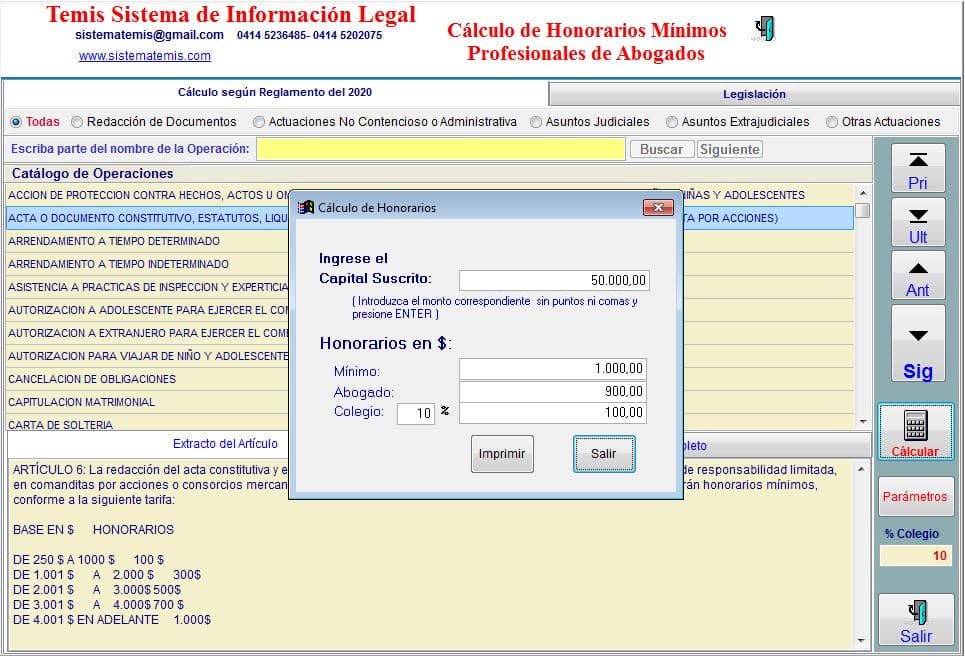Image resolution: width=965 pixels, height=656 pixels.
Task: Click the exit door icon in header
Action: click(765, 30)
